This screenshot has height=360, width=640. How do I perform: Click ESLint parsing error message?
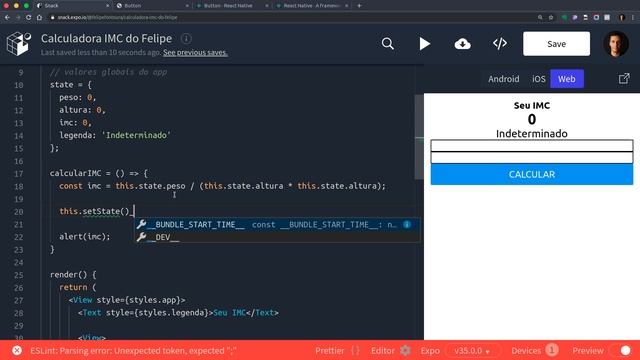[x=133, y=351]
